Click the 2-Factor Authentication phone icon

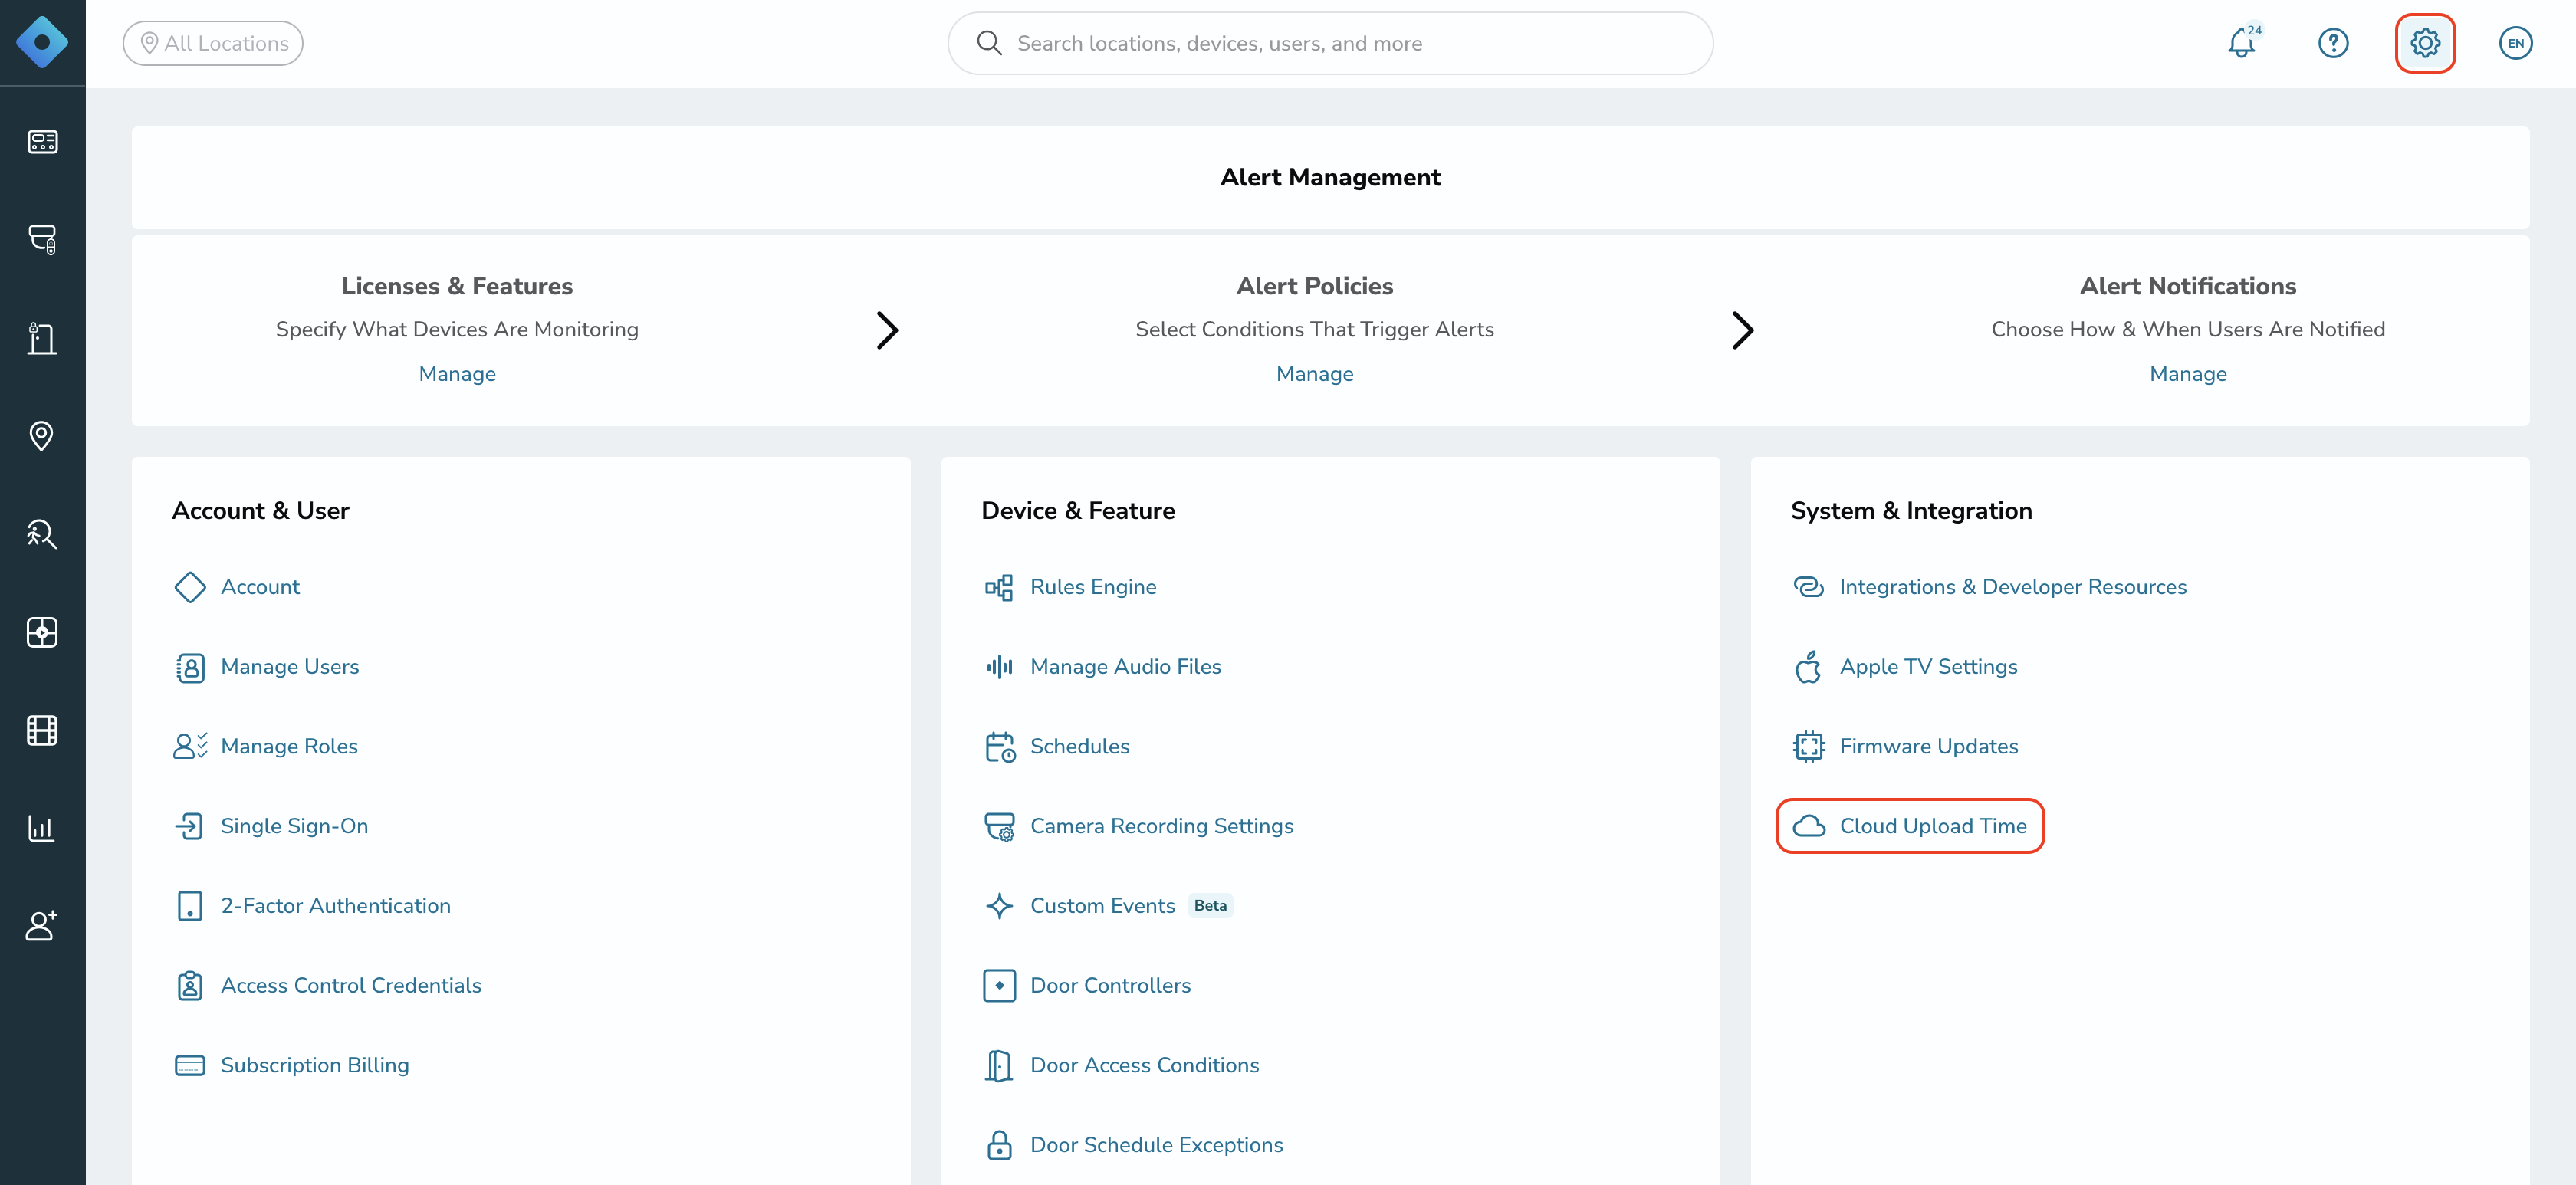190,906
